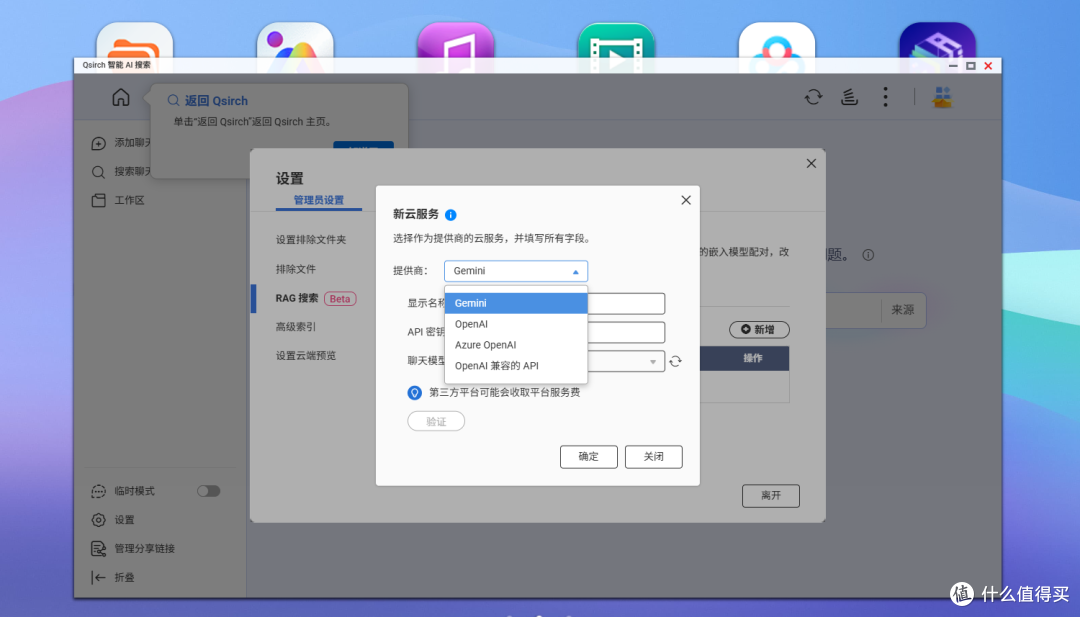The width and height of the screenshot is (1080, 617).
Task: Select OpenAI from provider list
Action: [x=516, y=324]
